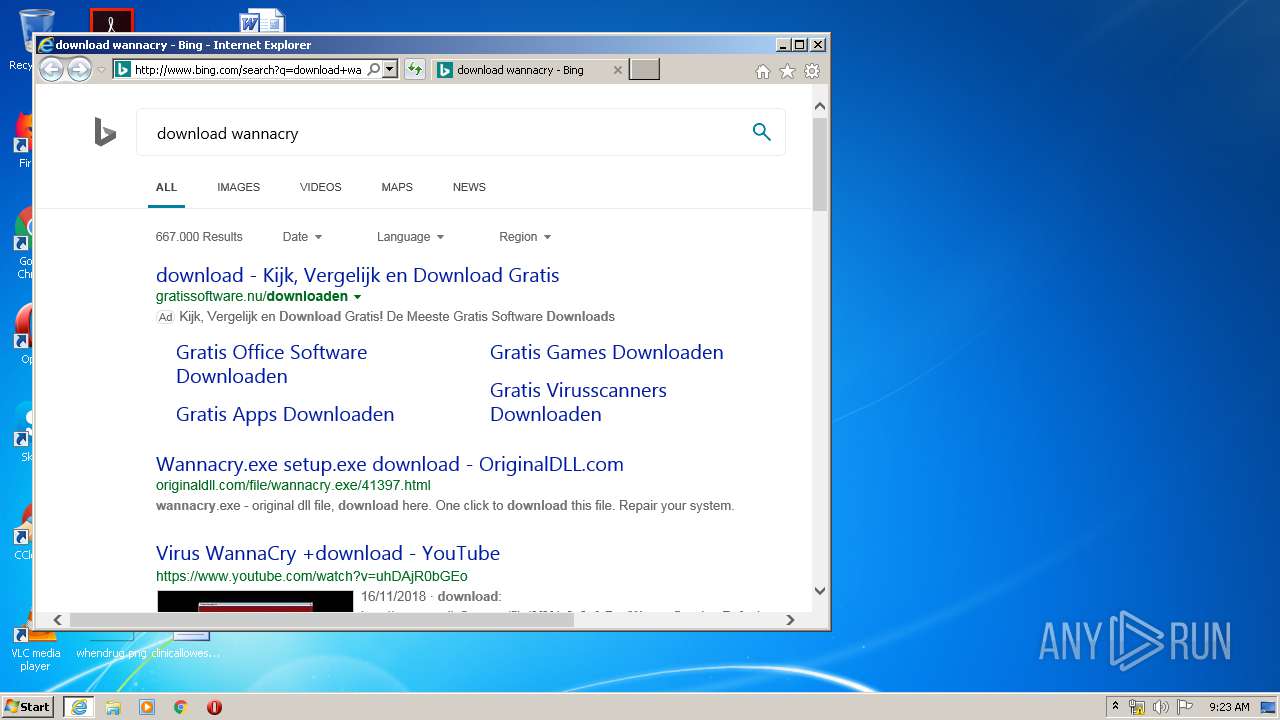Open 'Wannacry.exe setup.exe download - OriginalDLL.com' result
1280x720 pixels.
(x=390, y=464)
